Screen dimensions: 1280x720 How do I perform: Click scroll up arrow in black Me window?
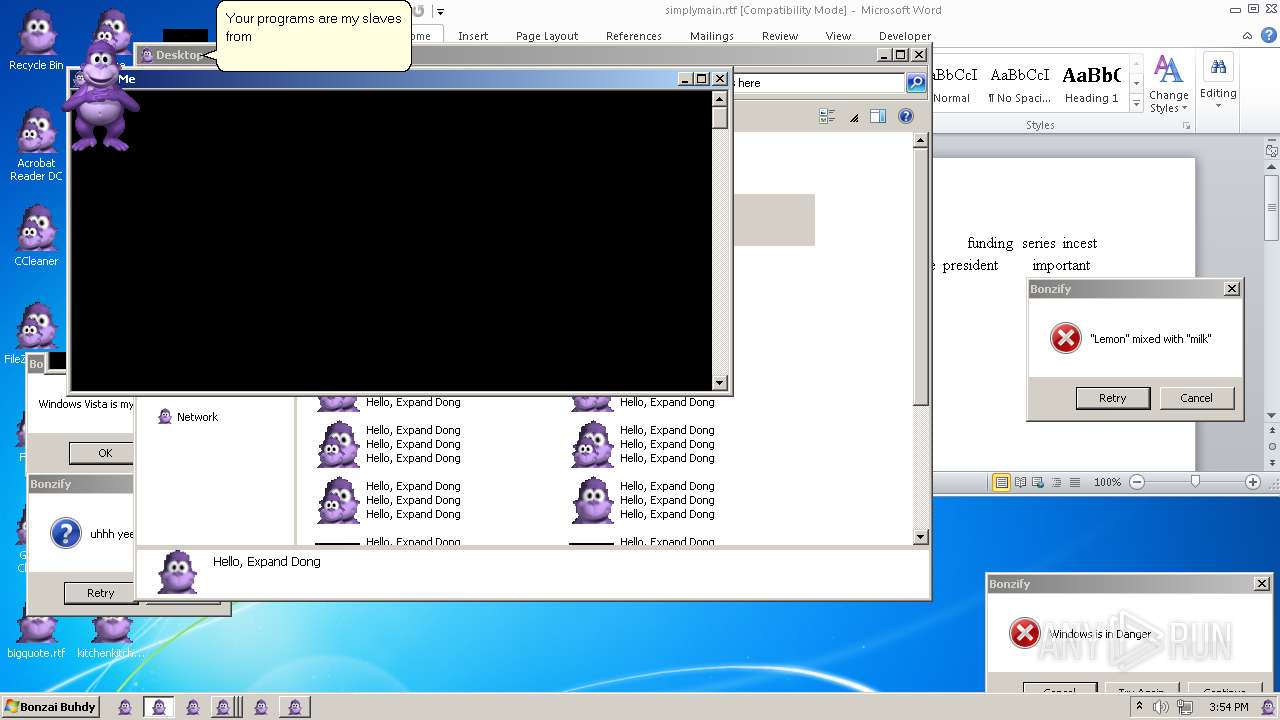click(719, 98)
